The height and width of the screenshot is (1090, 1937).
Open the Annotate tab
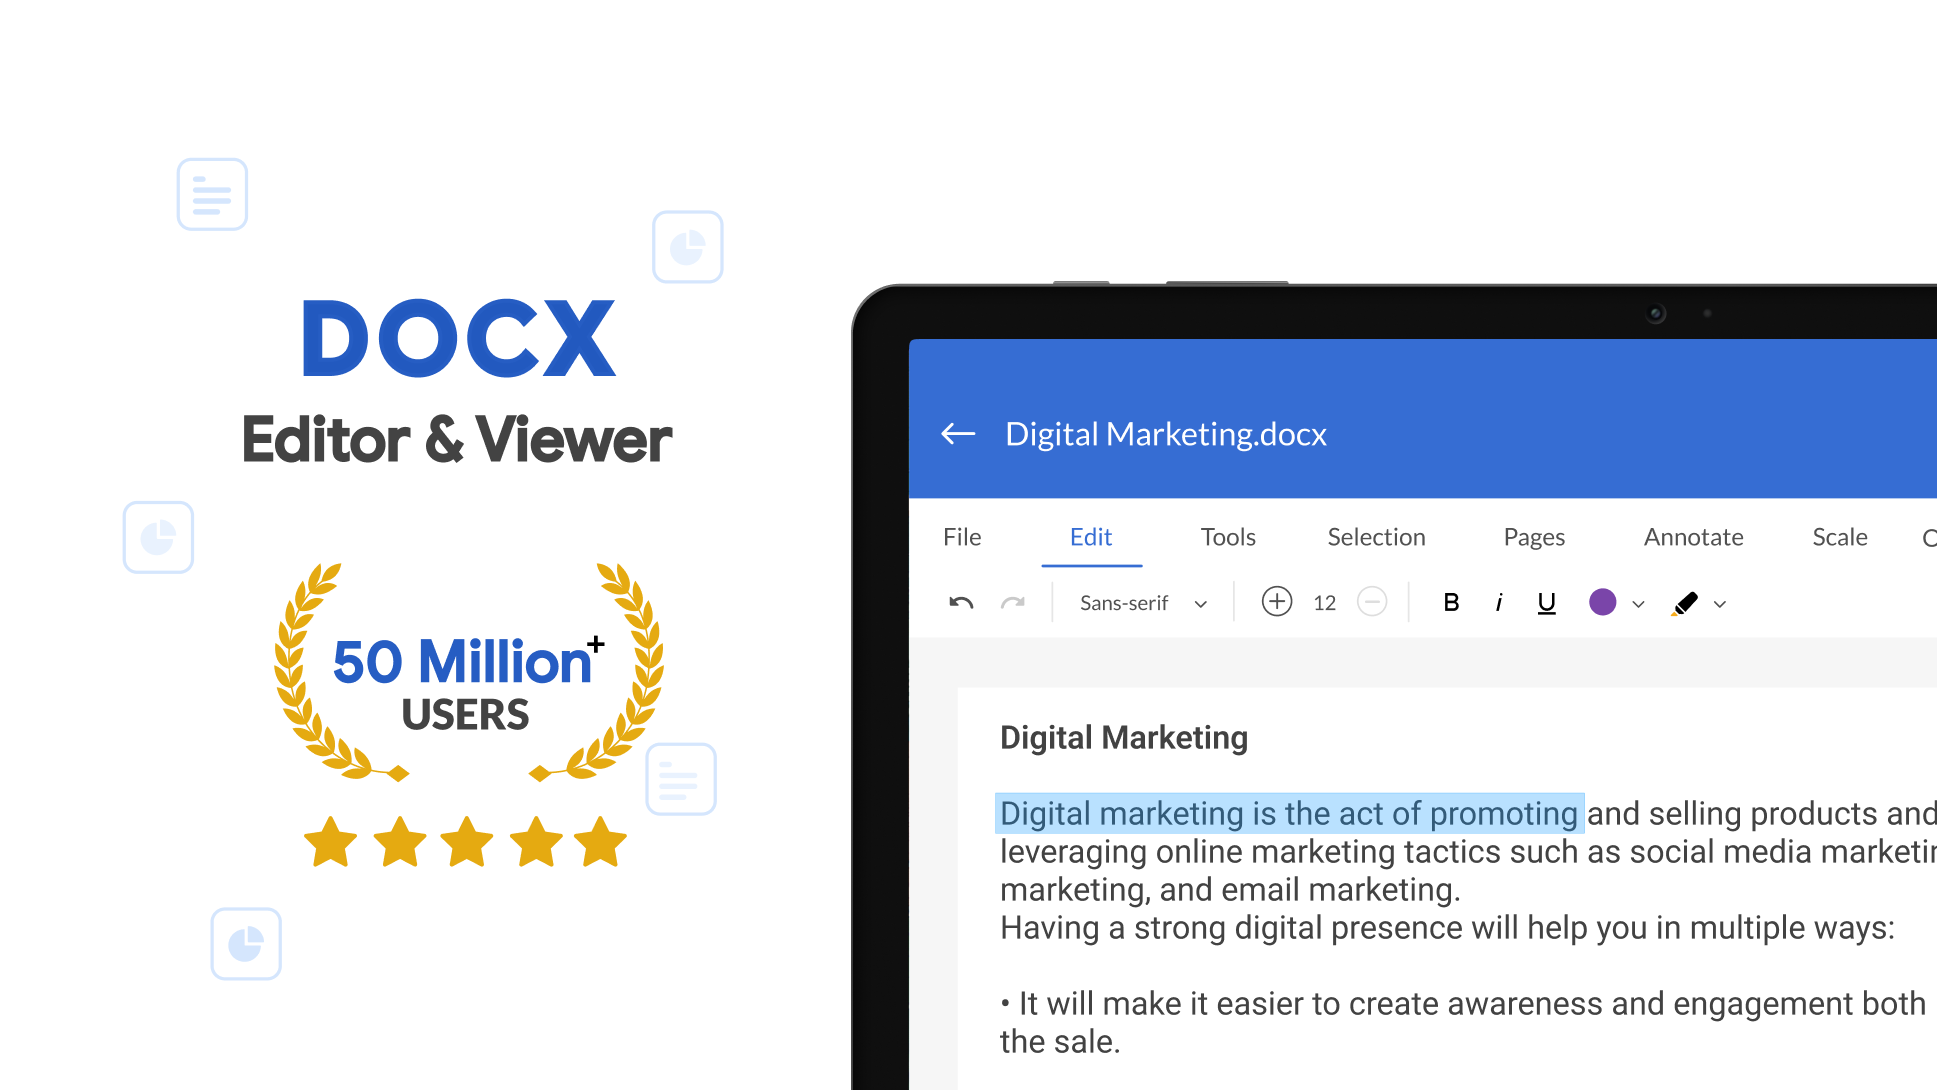coord(1693,537)
